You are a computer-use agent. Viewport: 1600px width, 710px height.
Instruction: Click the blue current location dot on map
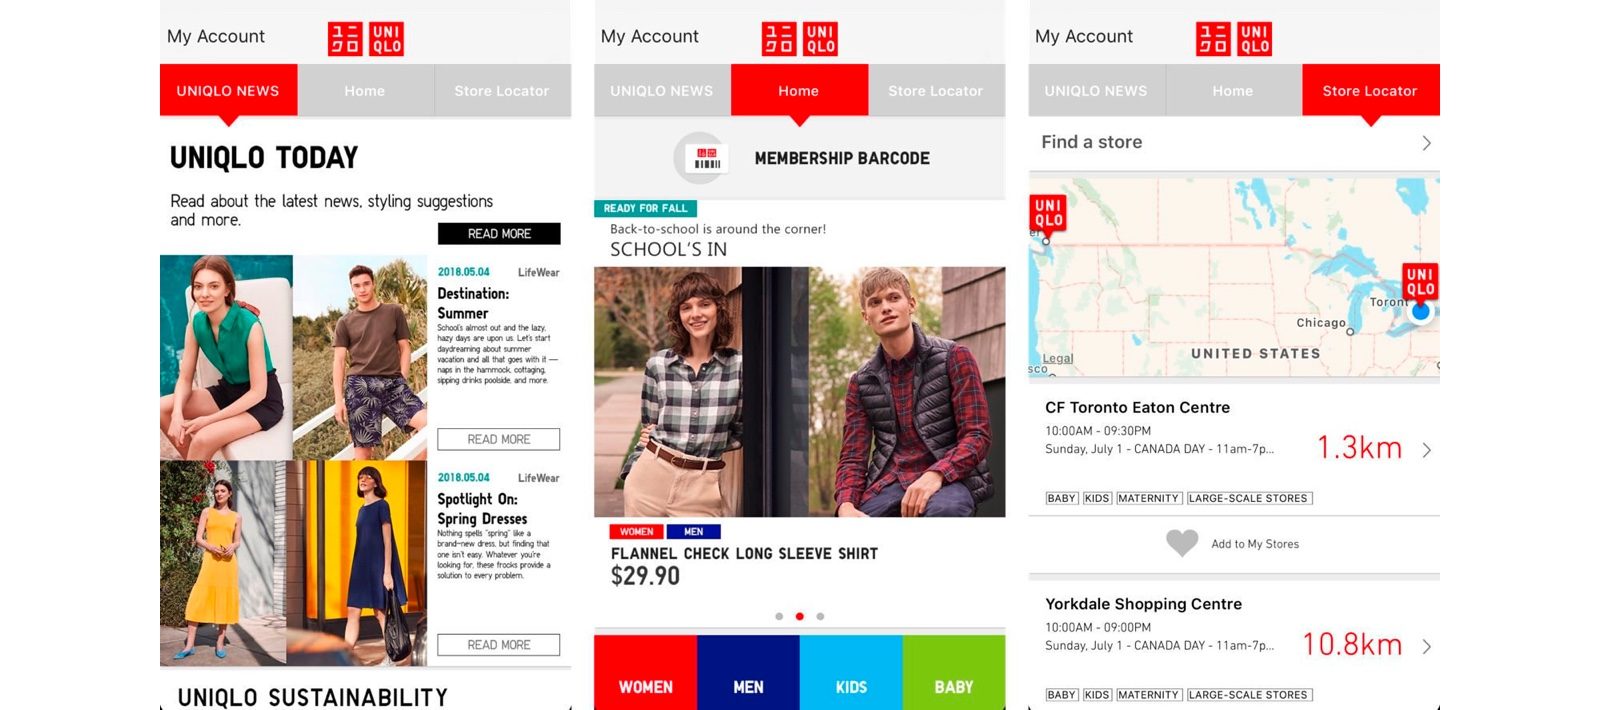click(1420, 312)
